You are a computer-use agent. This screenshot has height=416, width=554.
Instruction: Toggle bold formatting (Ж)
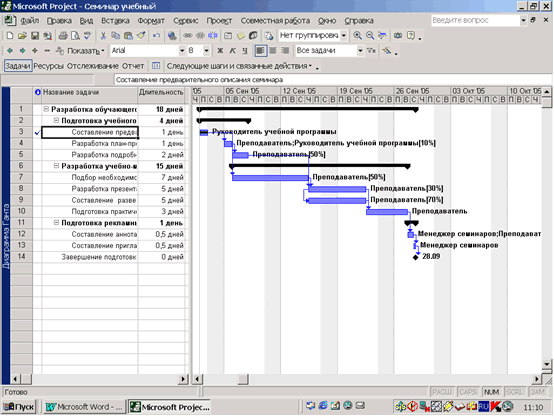pyautogui.click(x=220, y=51)
